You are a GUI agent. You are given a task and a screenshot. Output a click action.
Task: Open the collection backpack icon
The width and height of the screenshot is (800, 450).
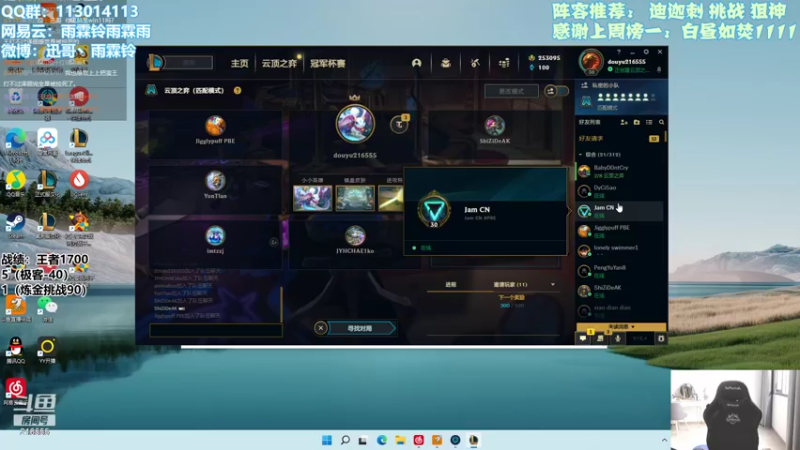tap(445, 63)
